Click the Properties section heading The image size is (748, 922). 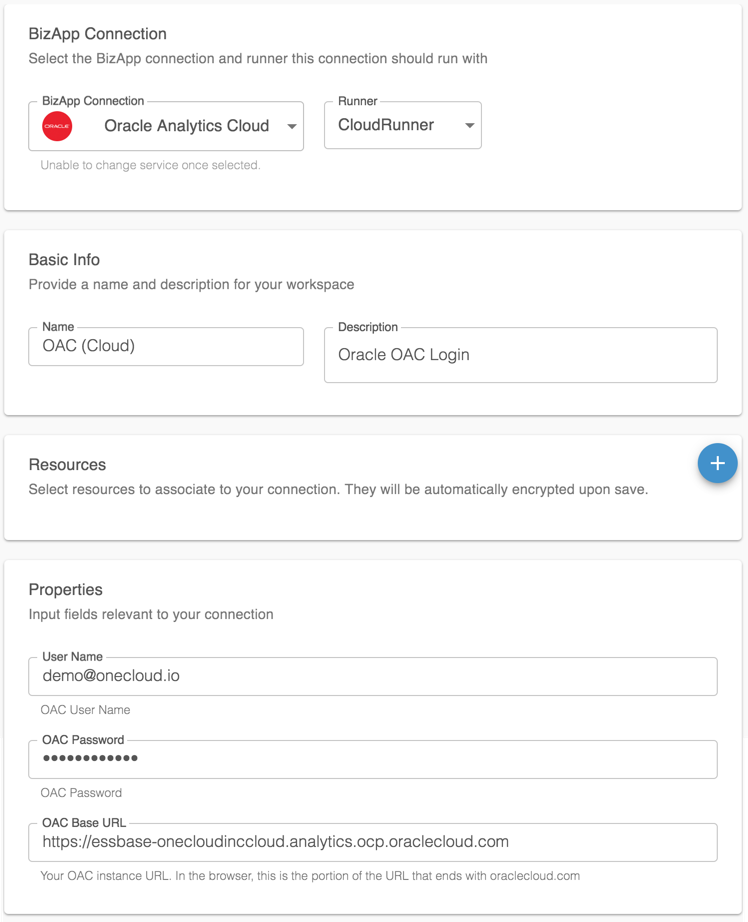pyautogui.click(x=66, y=590)
